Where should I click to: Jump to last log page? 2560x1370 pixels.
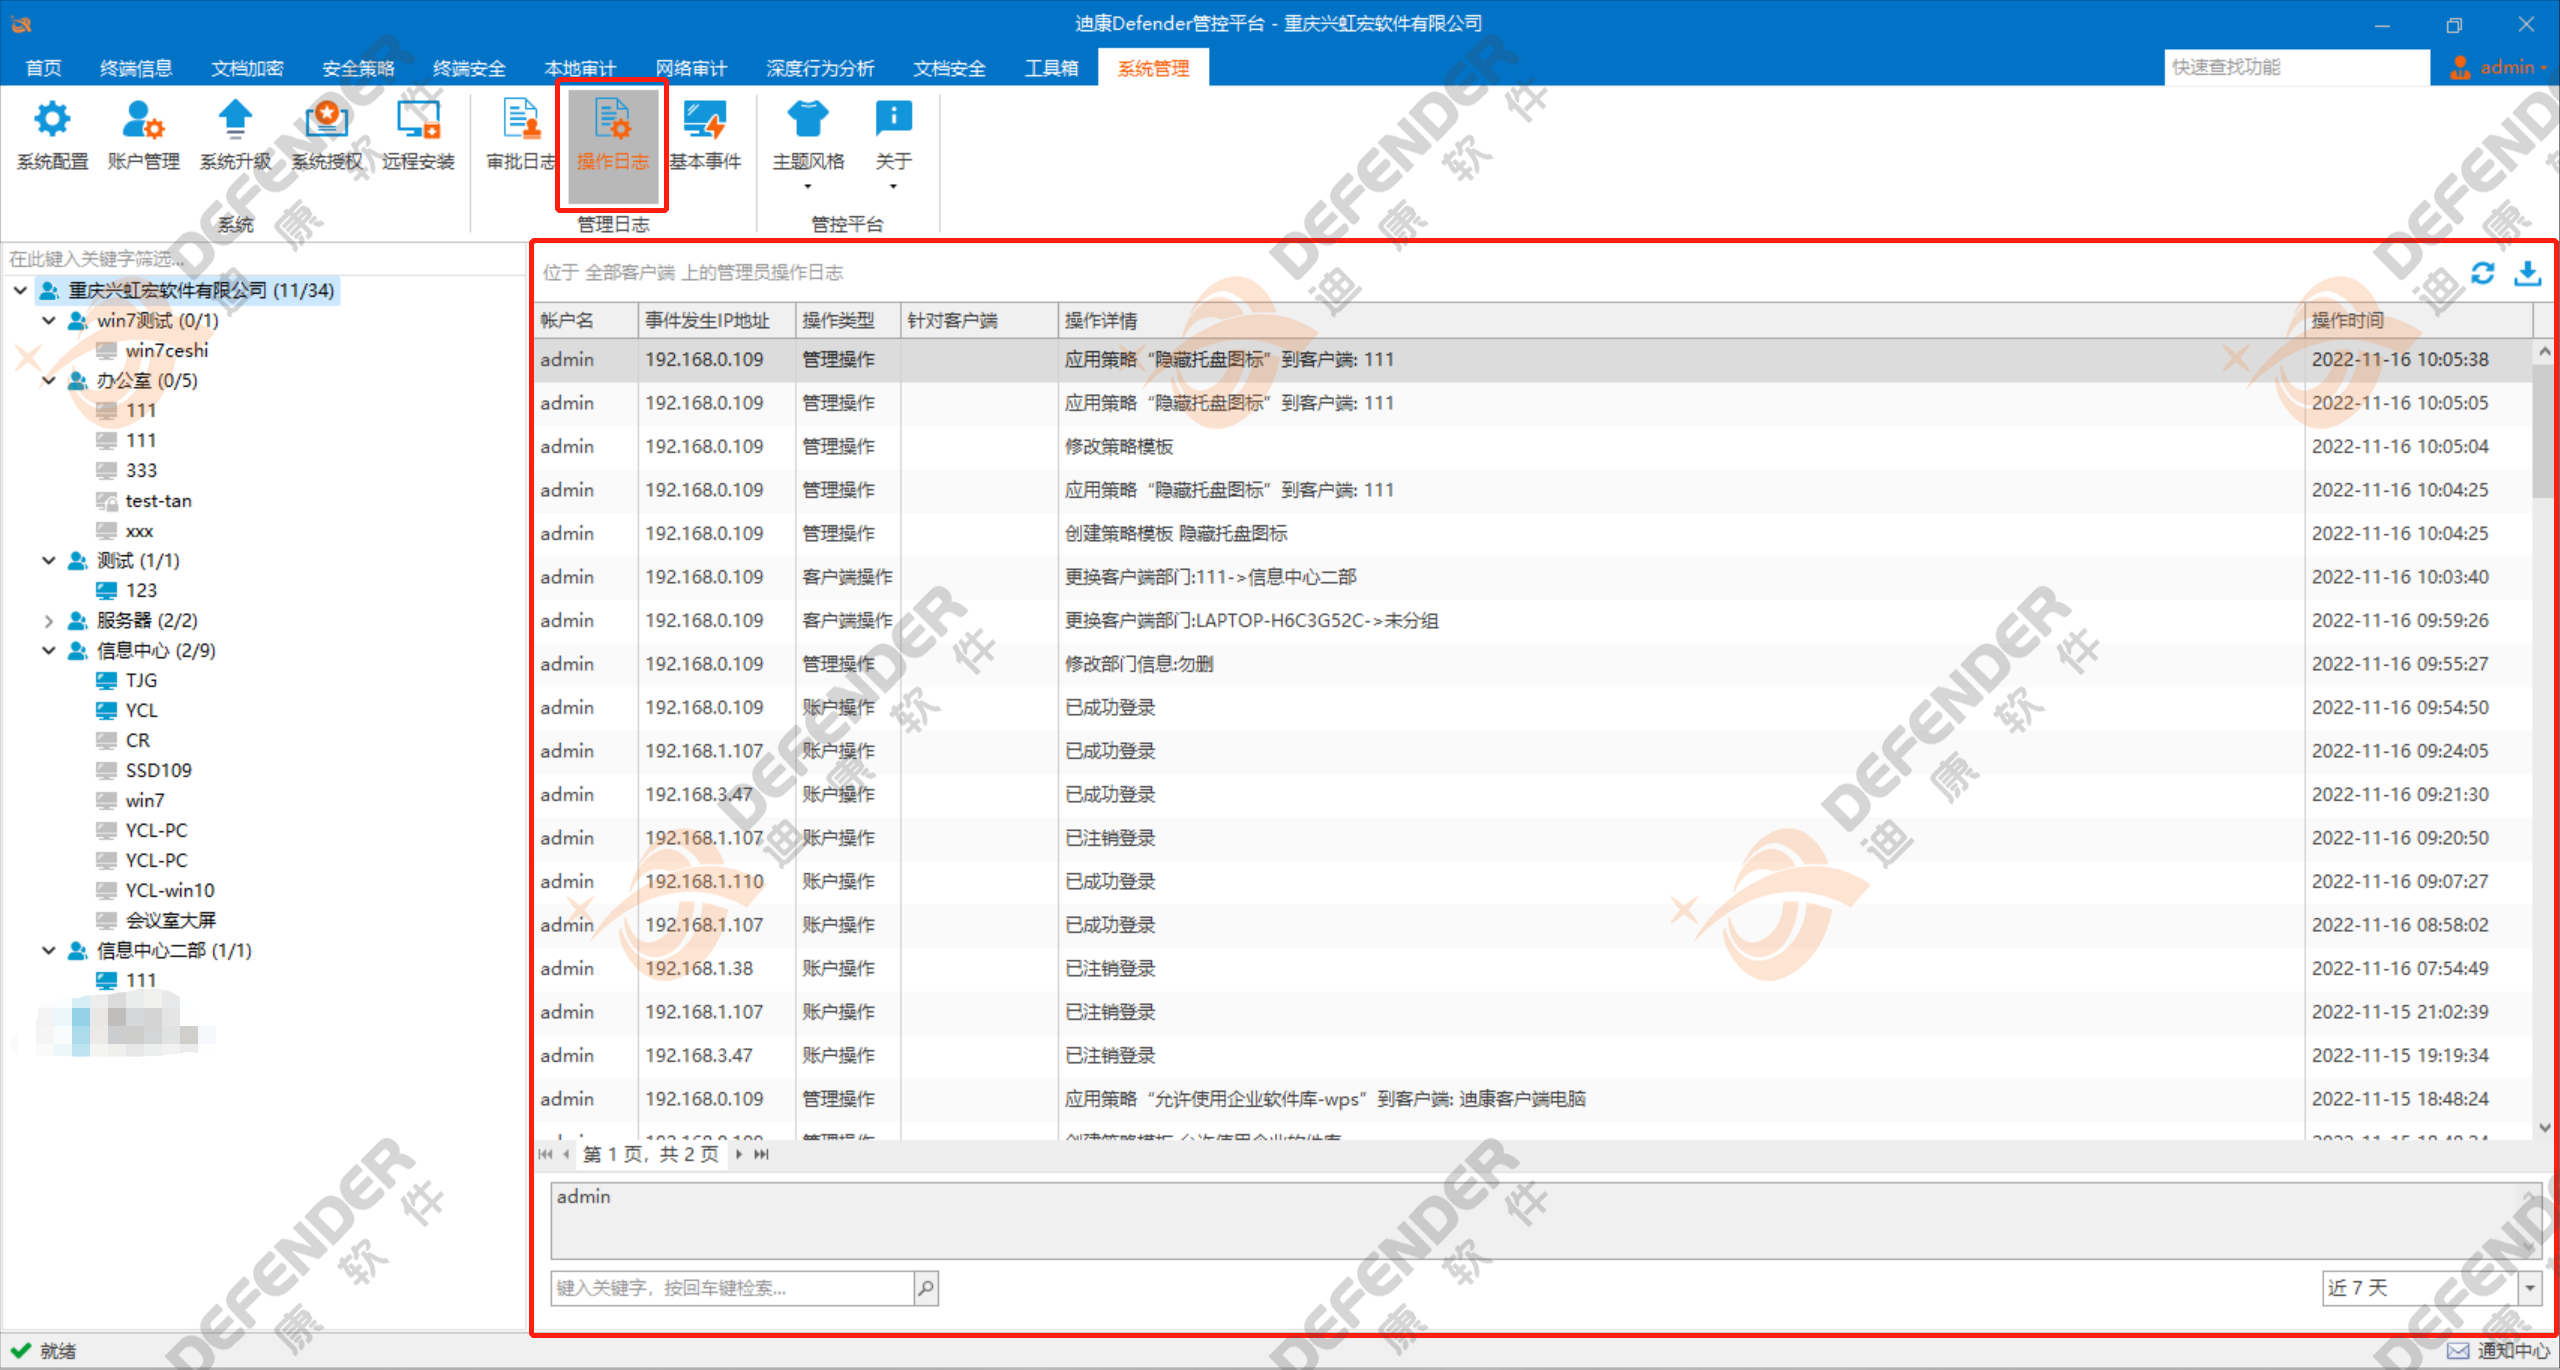tap(762, 1154)
